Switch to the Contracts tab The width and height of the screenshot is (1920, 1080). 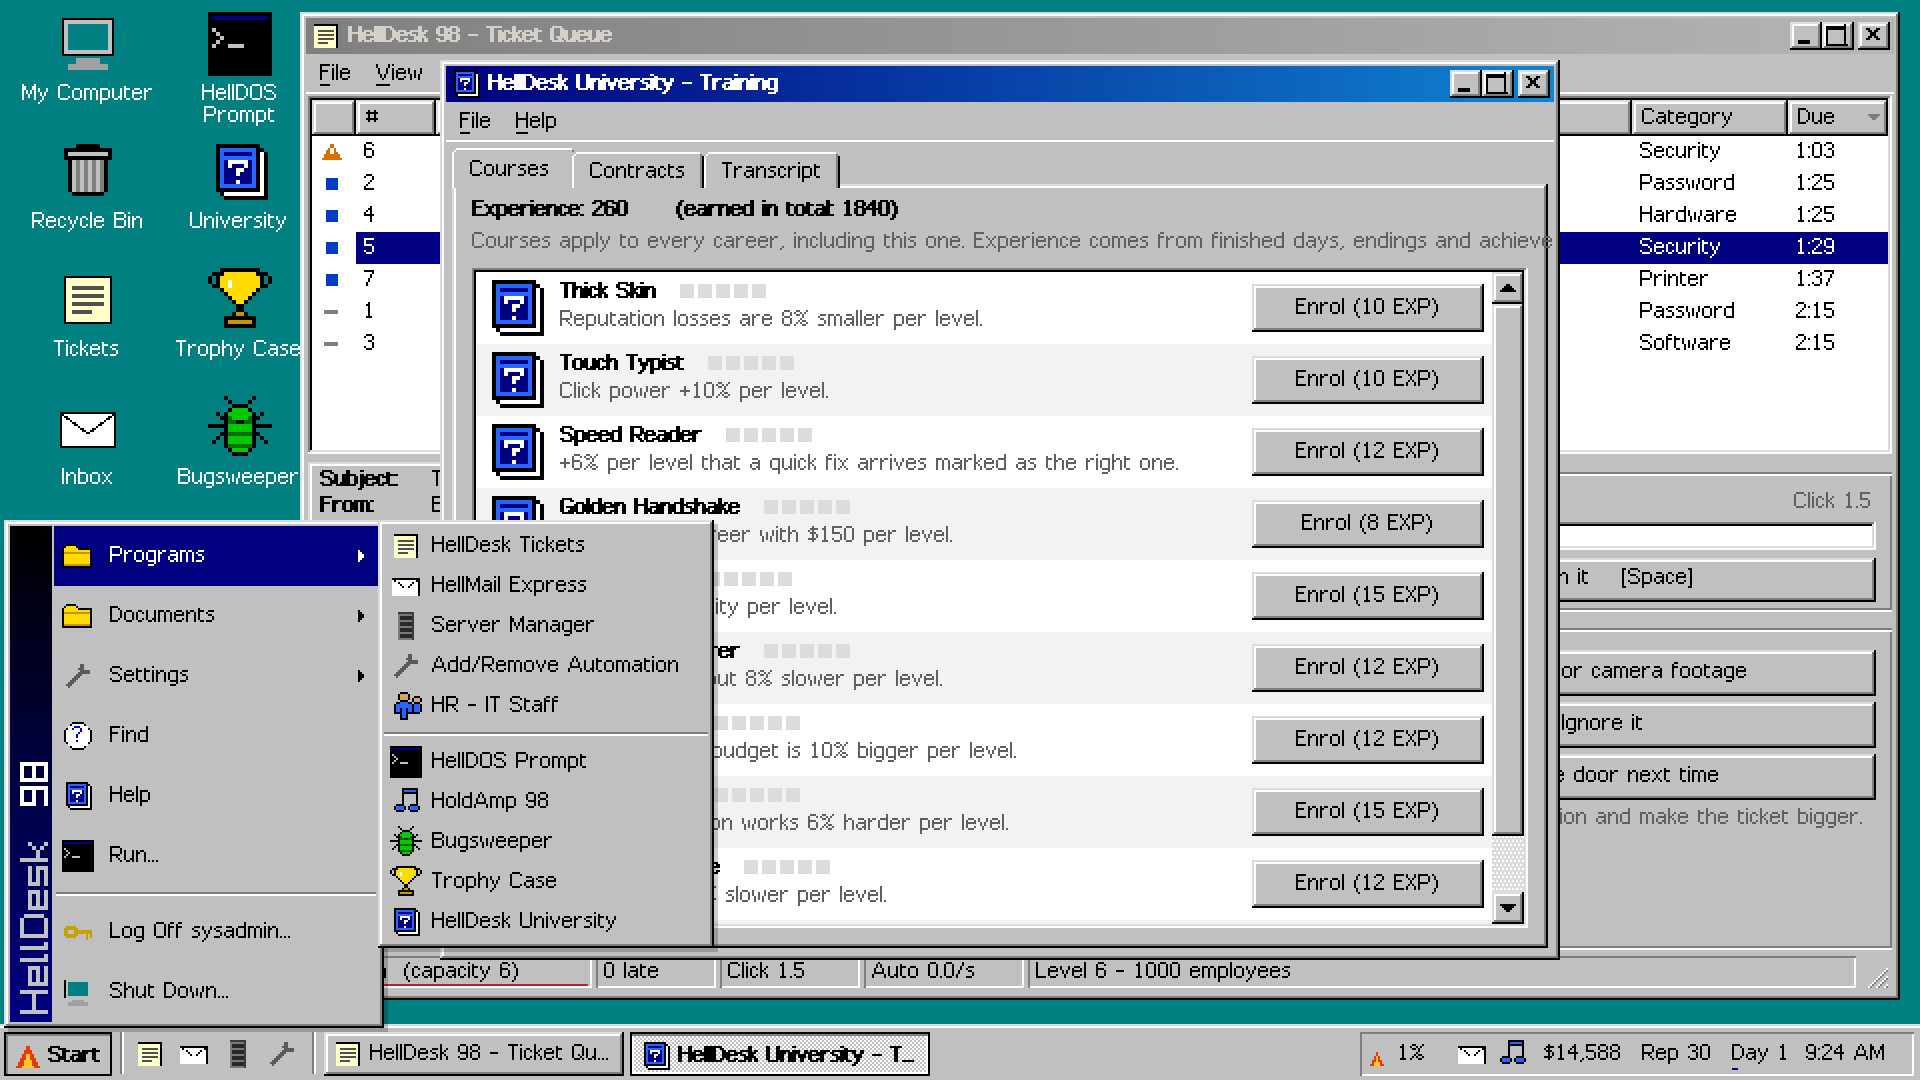point(637,170)
